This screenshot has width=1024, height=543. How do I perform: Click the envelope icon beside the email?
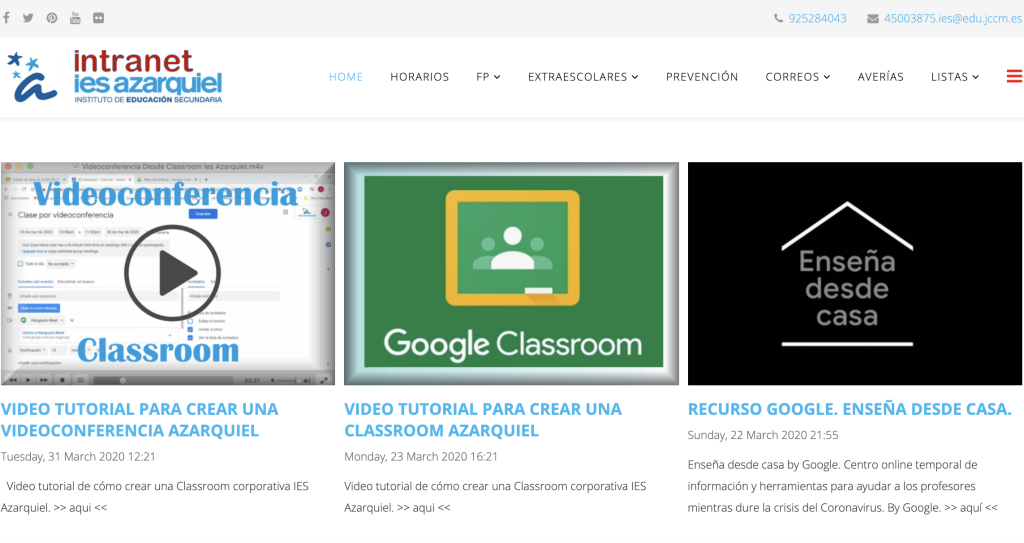pos(872,18)
